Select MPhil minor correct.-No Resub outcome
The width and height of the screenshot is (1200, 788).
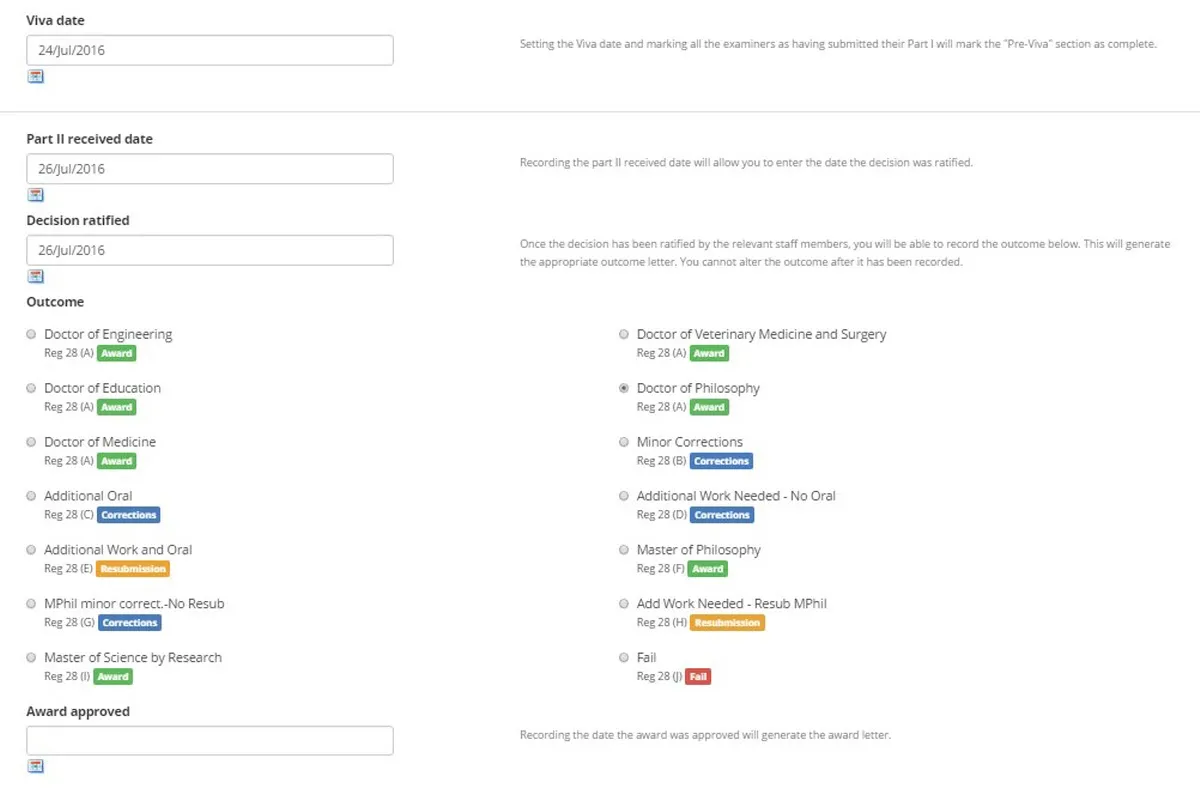tap(30, 604)
